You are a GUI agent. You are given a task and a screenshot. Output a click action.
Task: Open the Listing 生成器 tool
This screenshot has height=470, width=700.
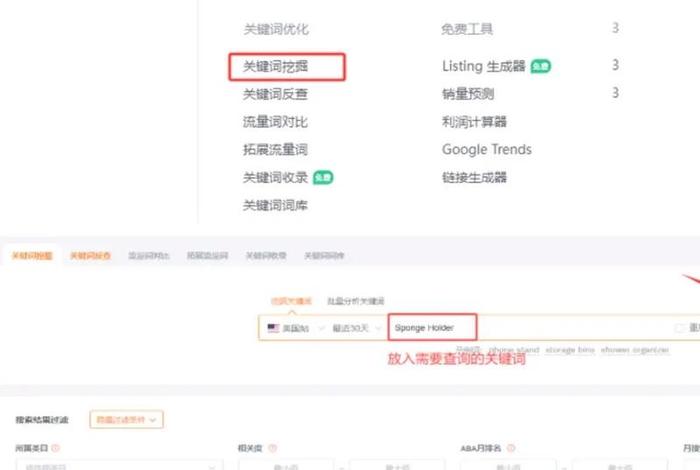(483, 66)
